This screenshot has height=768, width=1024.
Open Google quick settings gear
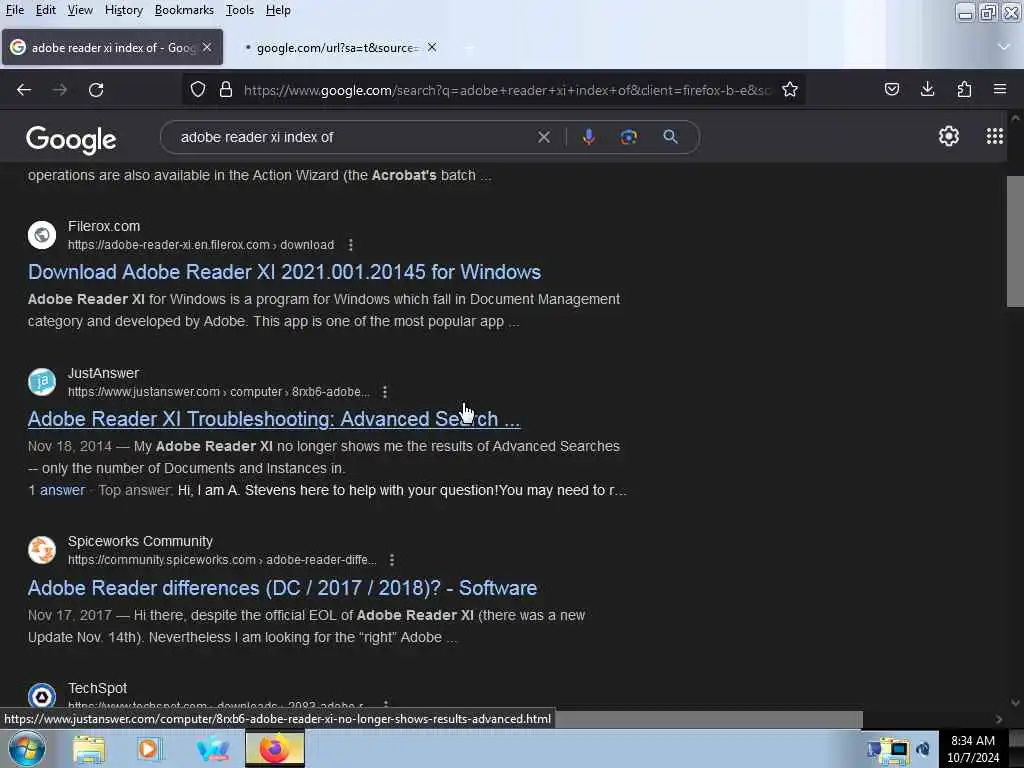click(948, 136)
